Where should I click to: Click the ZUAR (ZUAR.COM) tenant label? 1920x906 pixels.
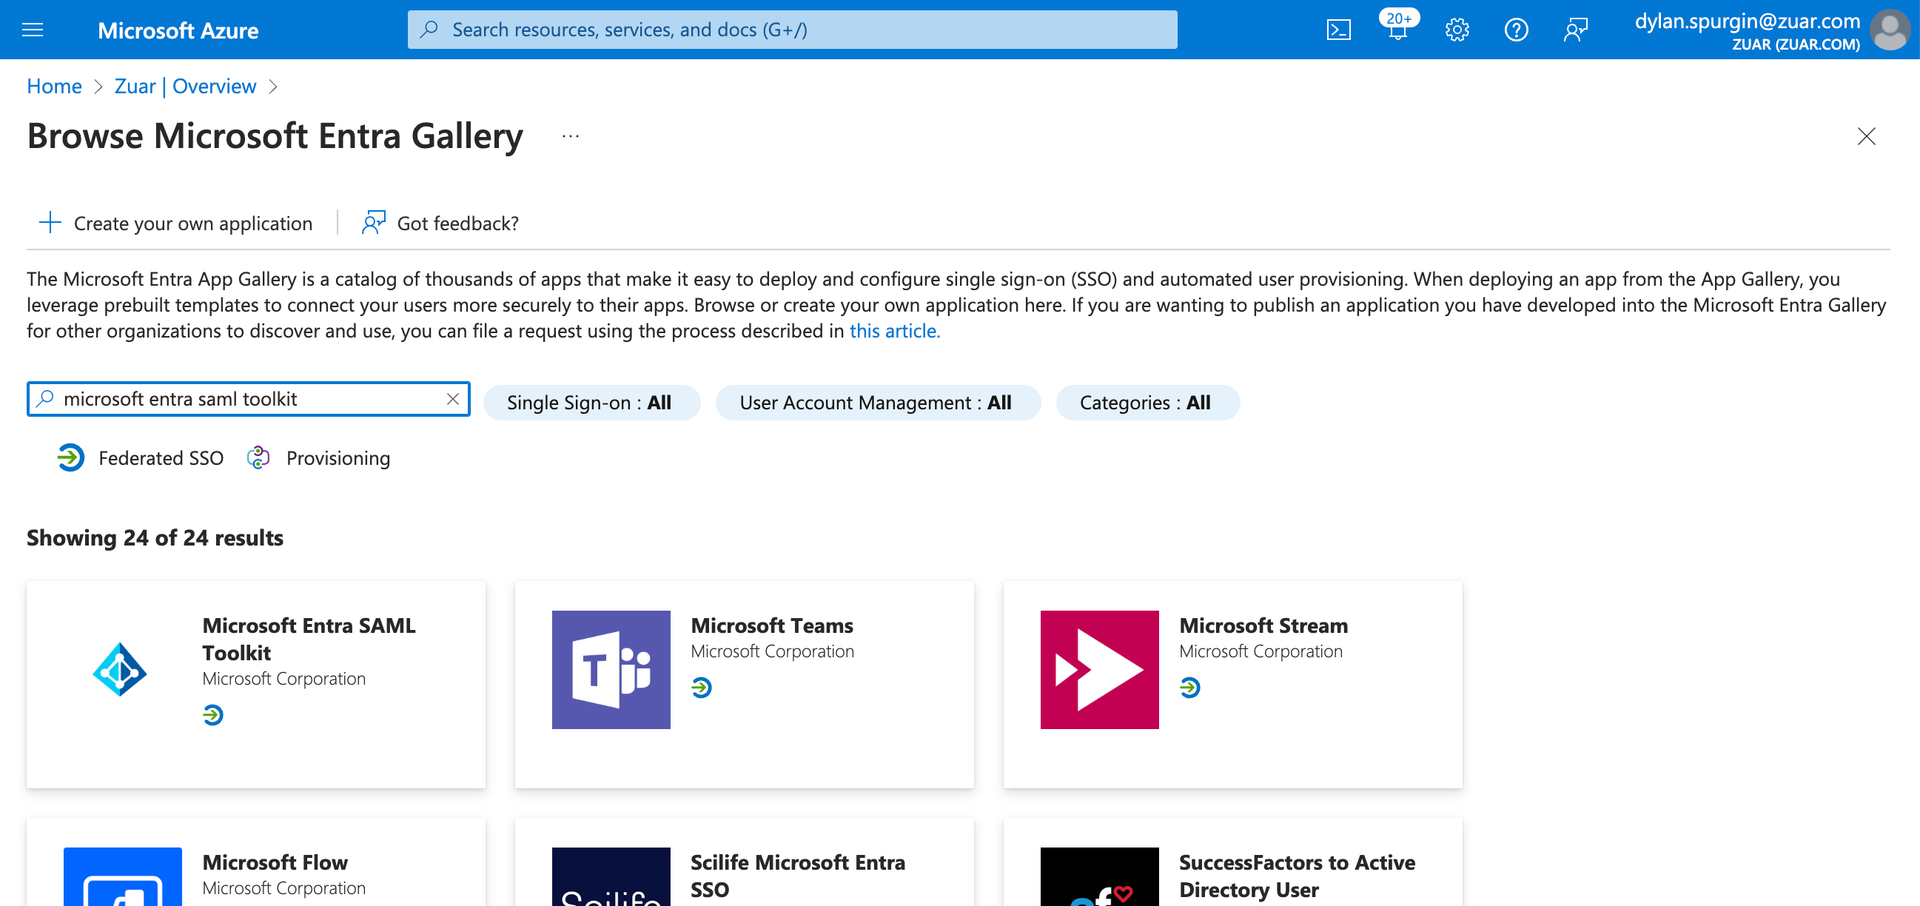pyautogui.click(x=1796, y=45)
